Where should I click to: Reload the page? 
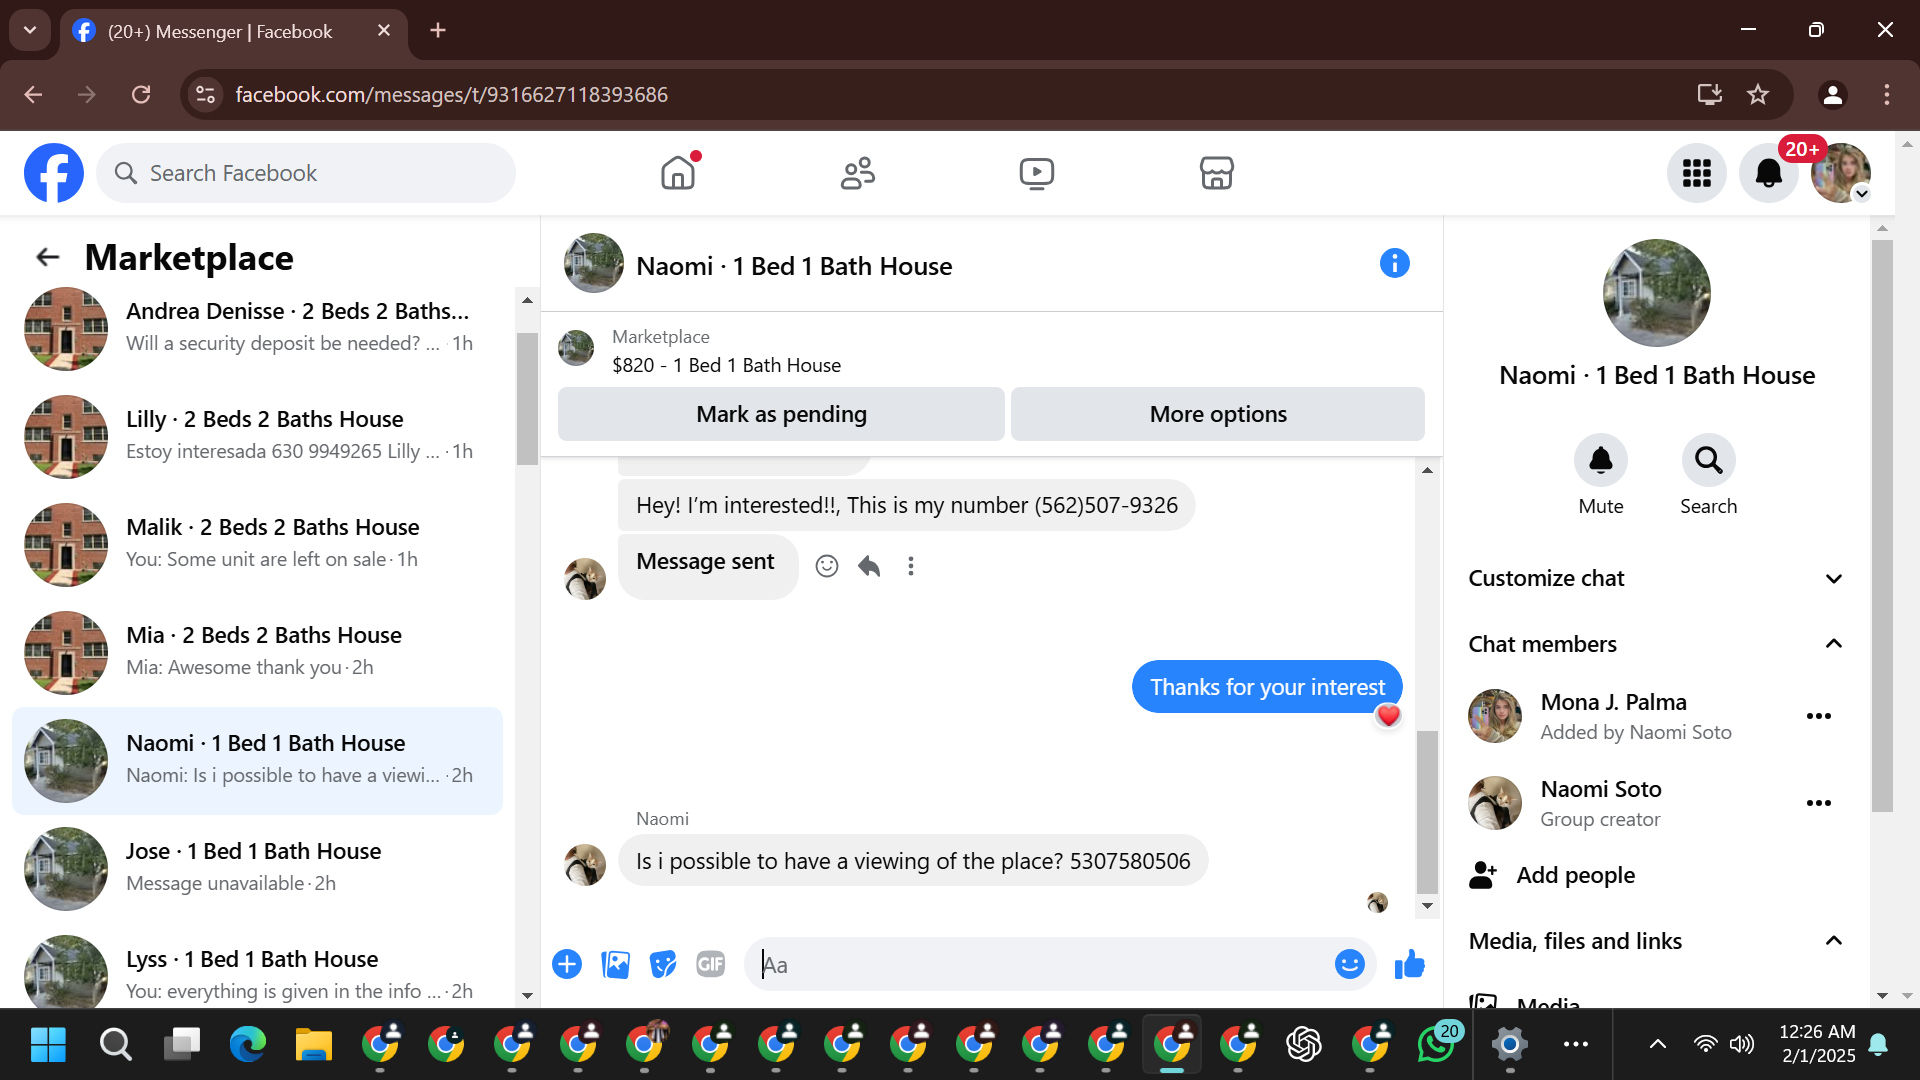click(x=141, y=94)
